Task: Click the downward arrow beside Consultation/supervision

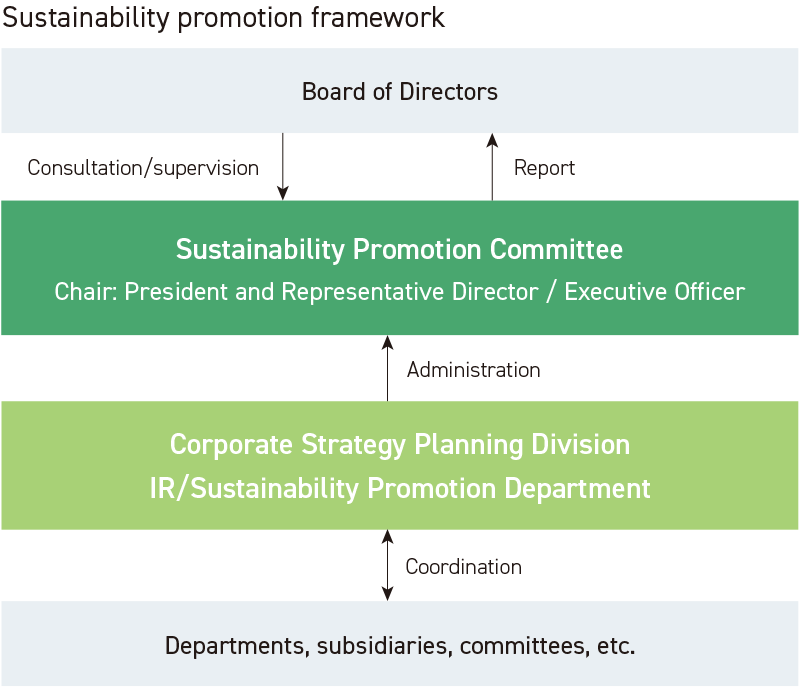Action: click(x=283, y=166)
